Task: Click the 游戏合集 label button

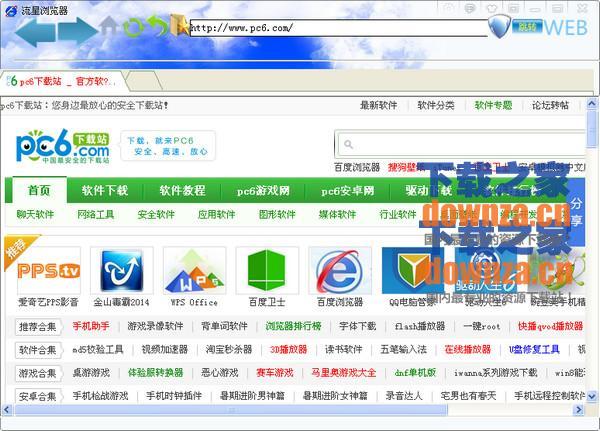Action: coord(38,373)
